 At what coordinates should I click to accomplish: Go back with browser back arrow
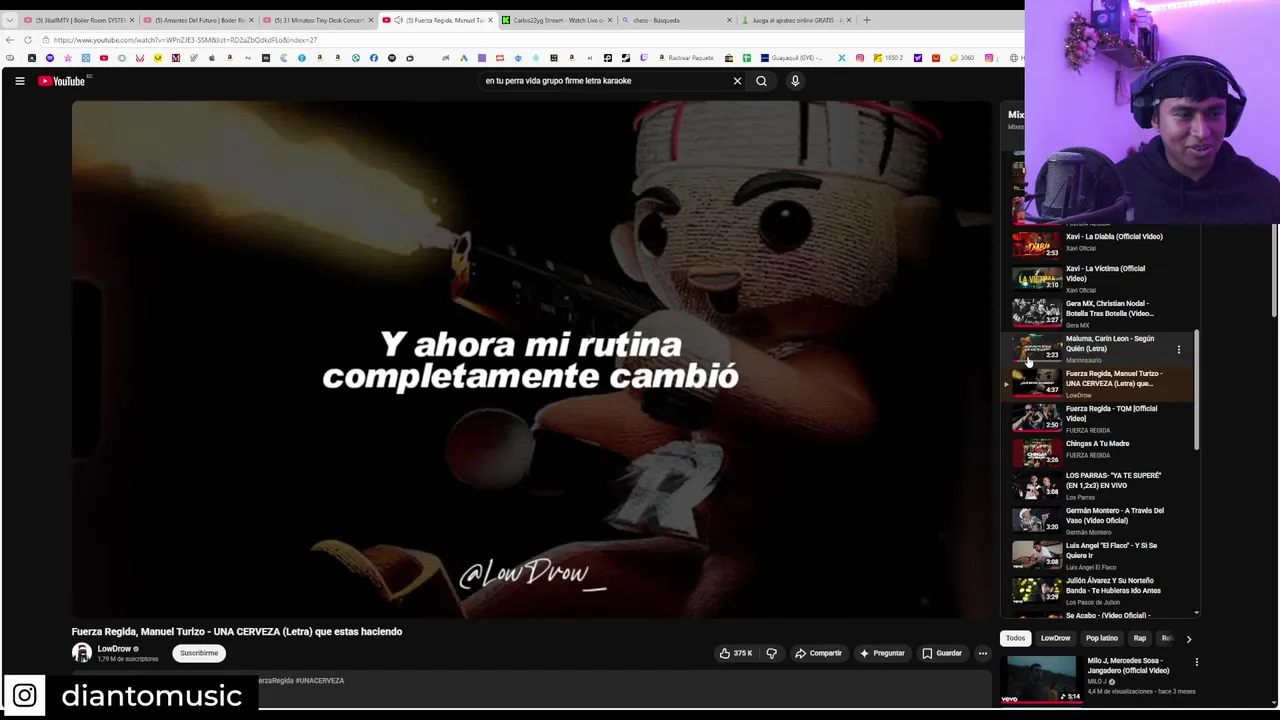tap(10, 40)
